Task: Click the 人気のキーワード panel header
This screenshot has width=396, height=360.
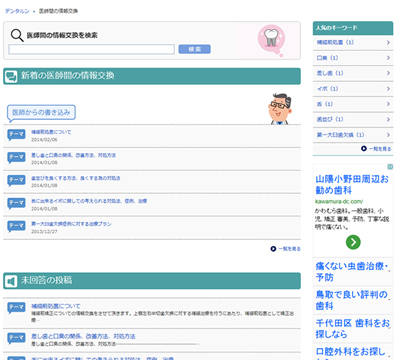Action: (x=353, y=28)
